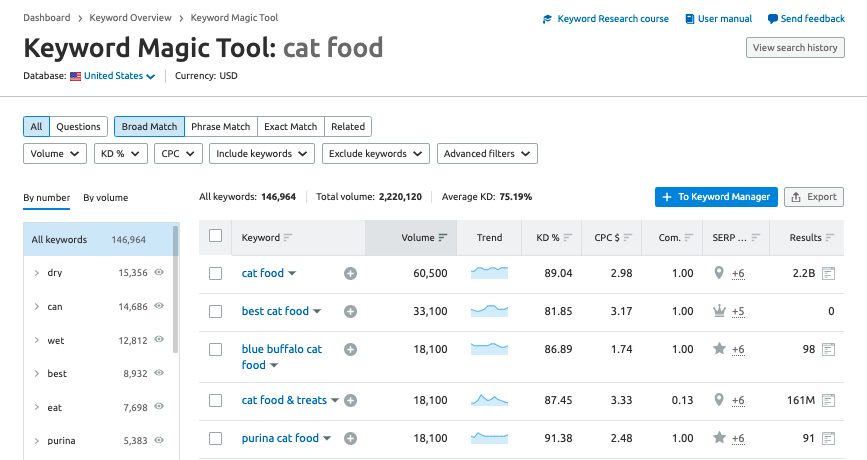The height and width of the screenshot is (460, 867).
Task: Open dropdown arrow beside 'cat food' keyword
Action: click(292, 274)
